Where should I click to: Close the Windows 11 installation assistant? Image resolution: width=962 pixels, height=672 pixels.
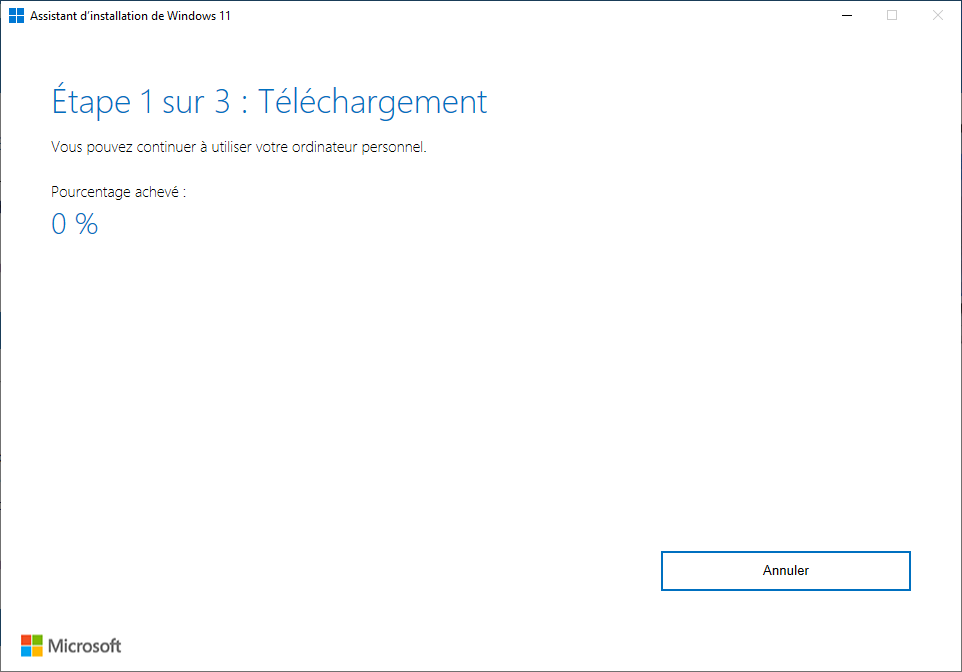tap(937, 15)
